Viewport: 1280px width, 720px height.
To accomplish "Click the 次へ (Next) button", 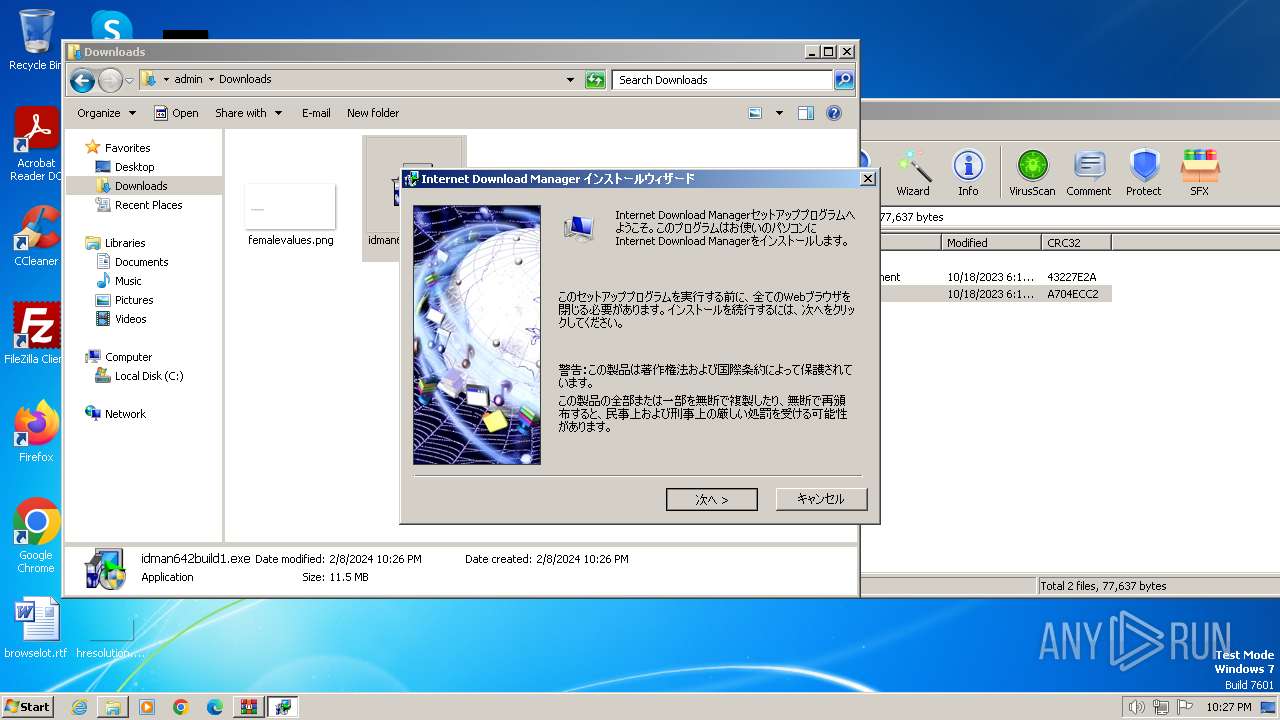I will 711,499.
